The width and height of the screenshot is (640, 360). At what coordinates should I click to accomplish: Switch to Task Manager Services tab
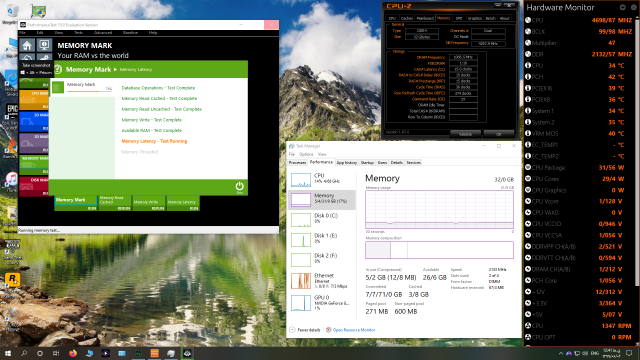click(x=413, y=162)
